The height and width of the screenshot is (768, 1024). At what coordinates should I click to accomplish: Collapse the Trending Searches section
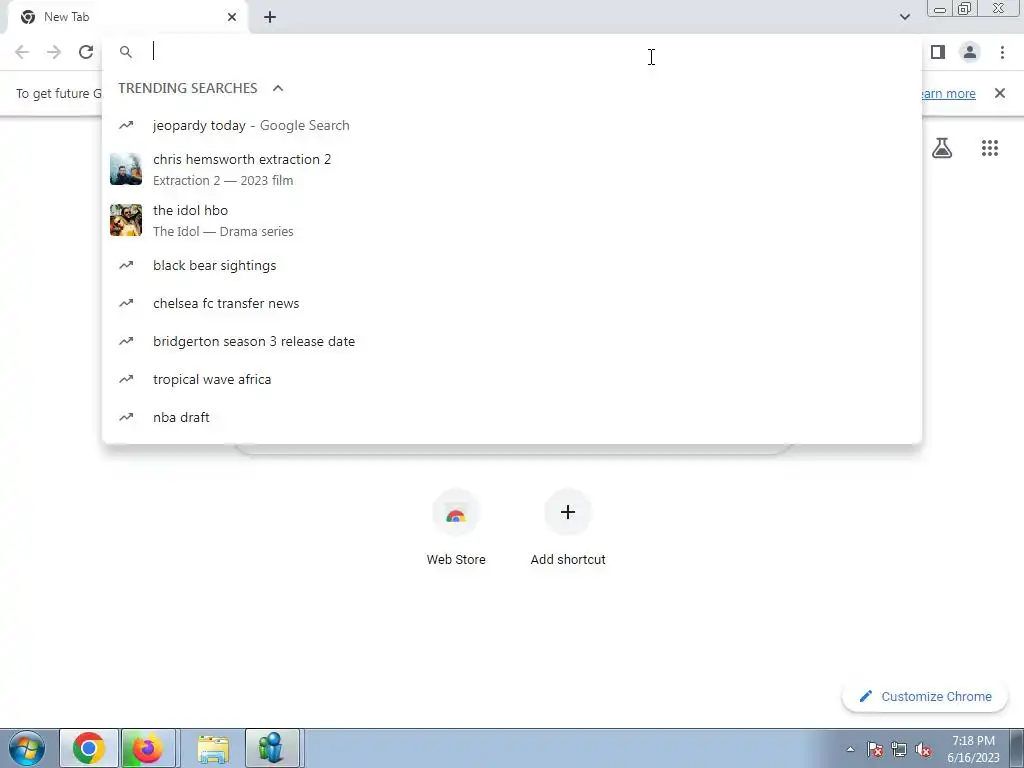coord(278,88)
